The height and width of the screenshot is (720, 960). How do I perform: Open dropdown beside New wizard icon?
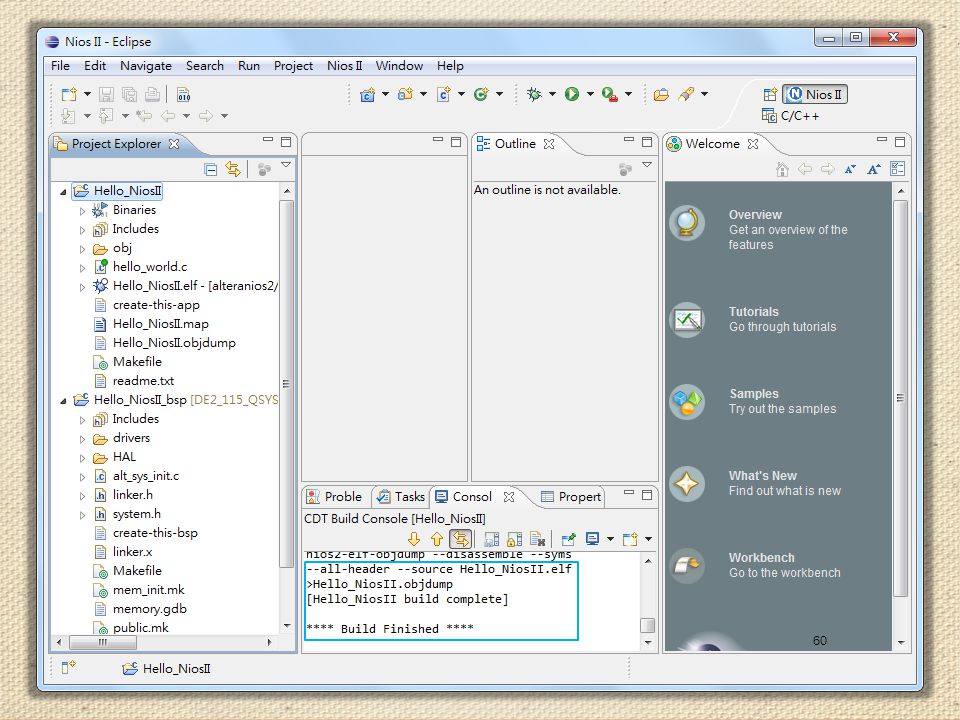tap(87, 94)
